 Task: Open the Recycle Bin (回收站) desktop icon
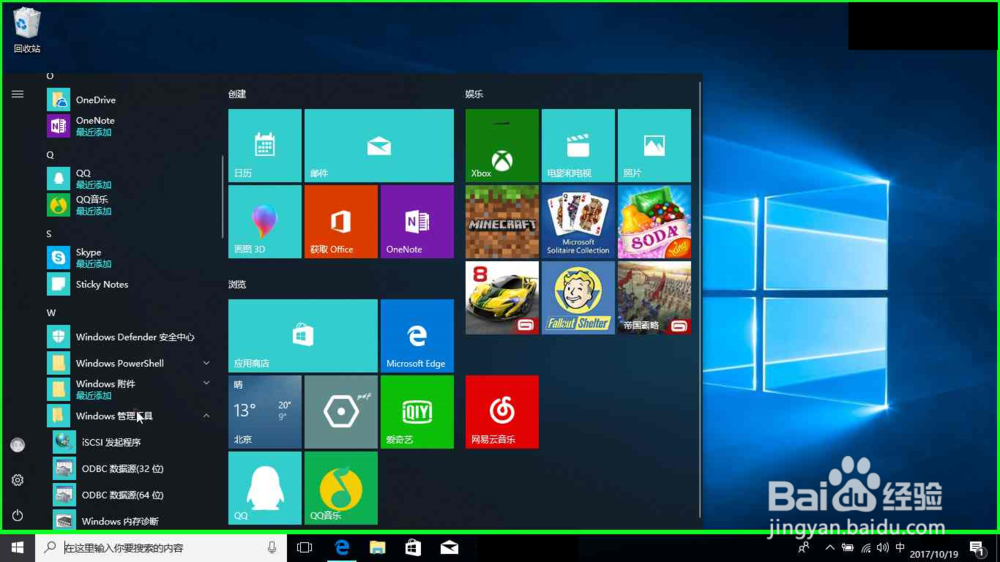coord(27,30)
